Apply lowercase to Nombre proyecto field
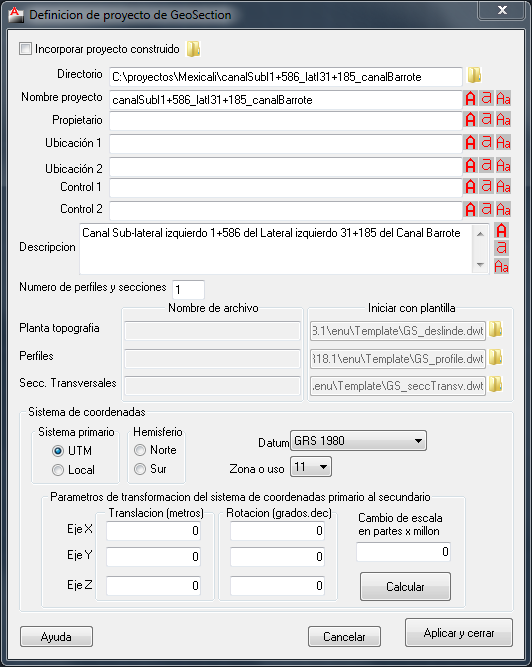 tap(486, 99)
